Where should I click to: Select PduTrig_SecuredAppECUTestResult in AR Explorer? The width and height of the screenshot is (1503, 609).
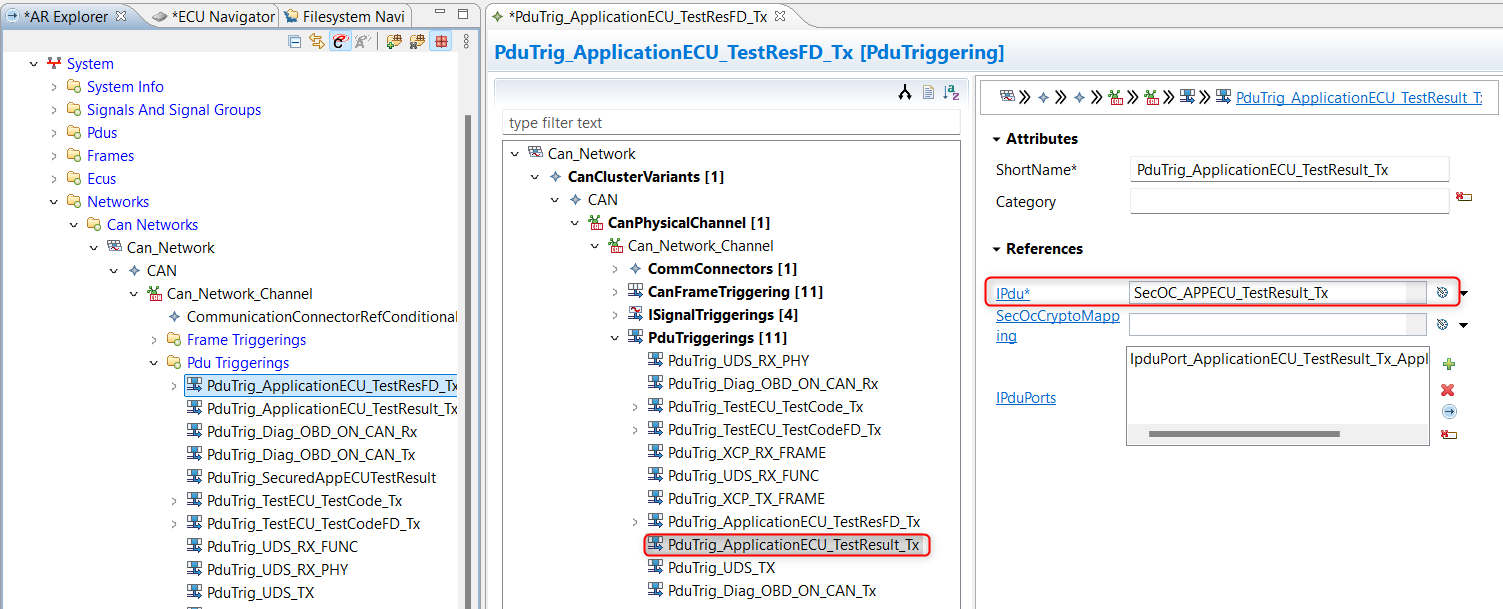point(321,478)
